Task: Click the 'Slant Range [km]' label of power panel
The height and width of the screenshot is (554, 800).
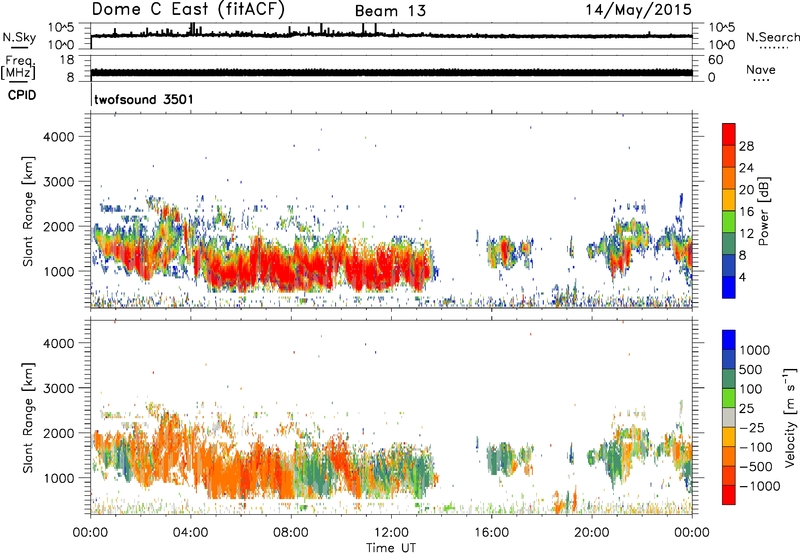Action: tap(28, 212)
